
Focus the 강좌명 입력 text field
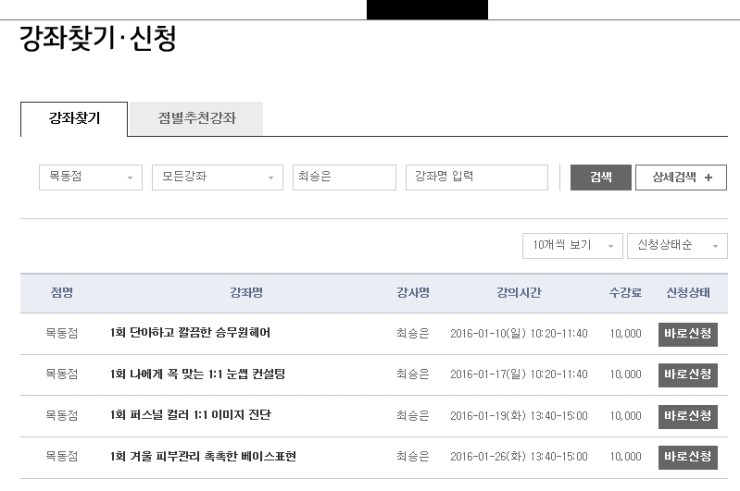(477, 178)
